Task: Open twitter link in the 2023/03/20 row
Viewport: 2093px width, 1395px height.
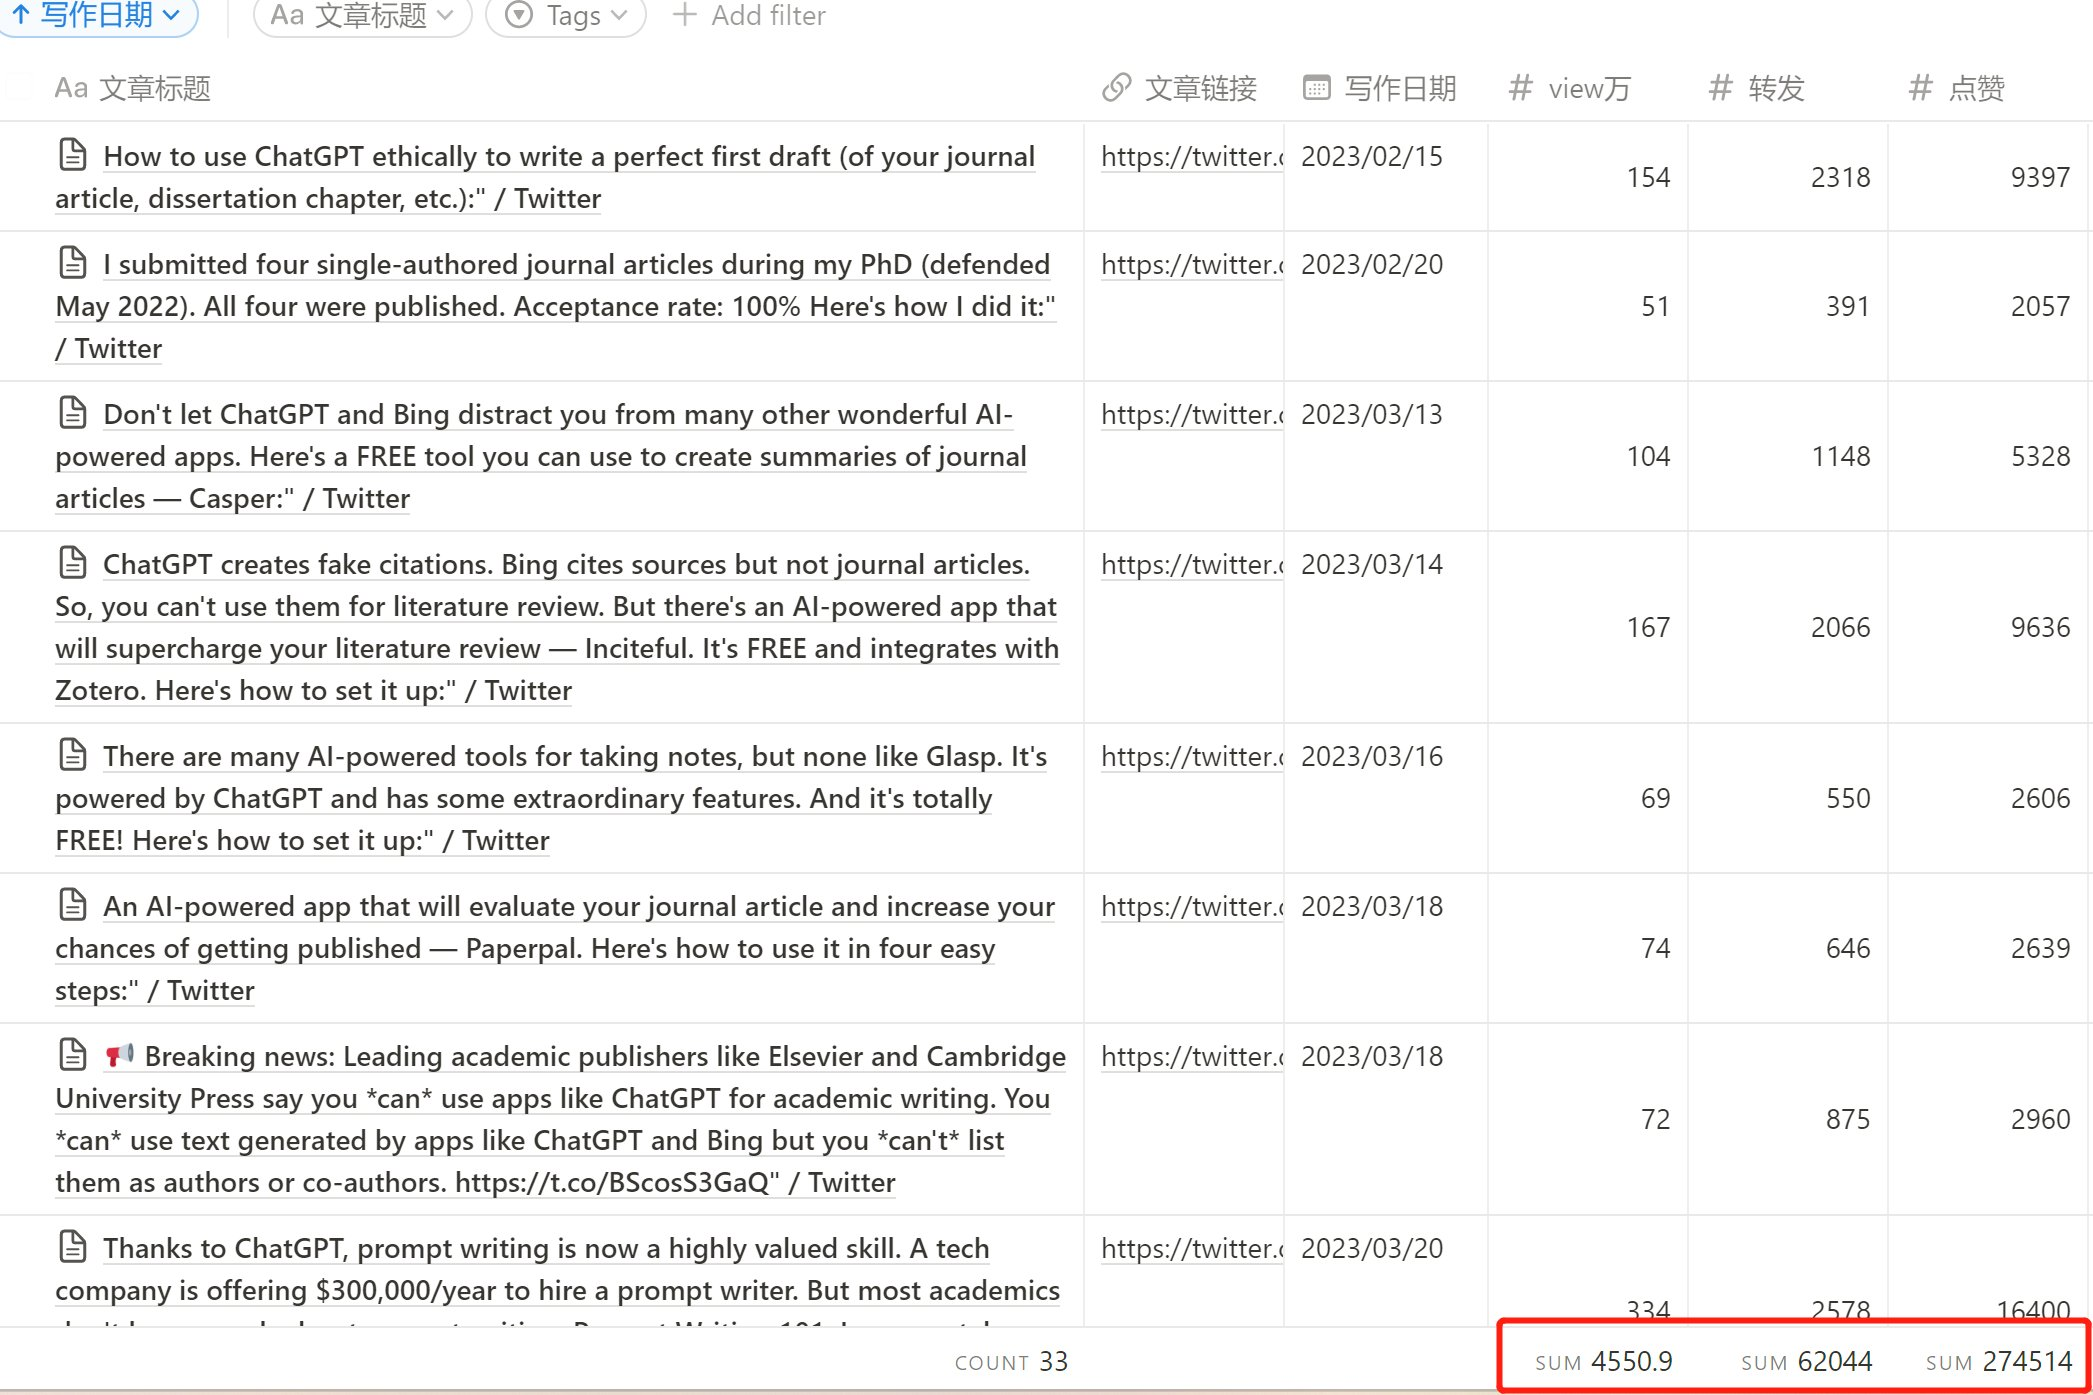Action: [1191, 1248]
